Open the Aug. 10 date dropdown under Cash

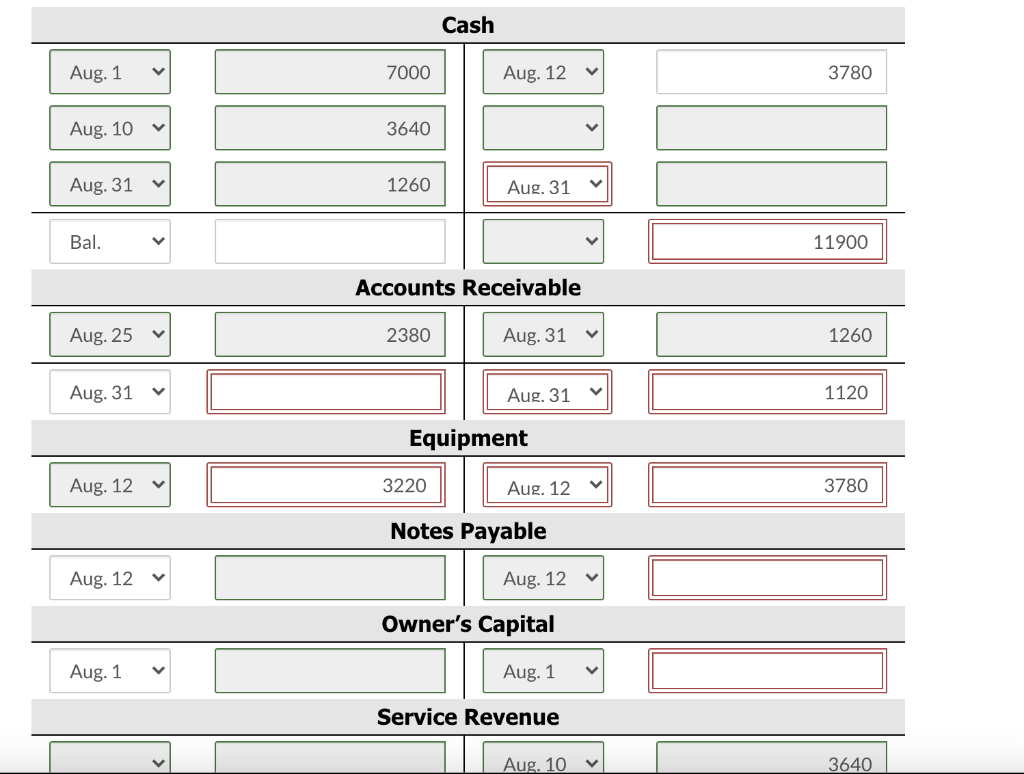click(110, 128)
